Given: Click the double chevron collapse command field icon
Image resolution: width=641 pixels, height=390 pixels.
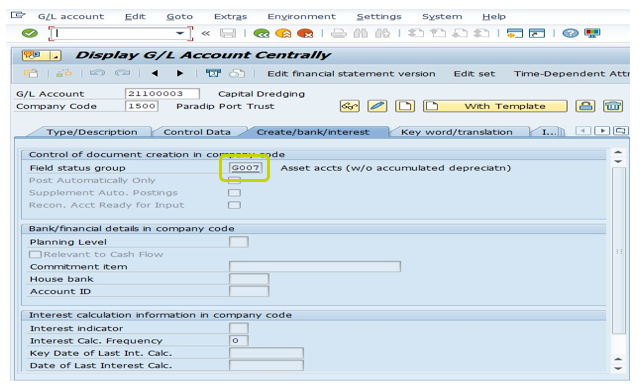Looking at the screenshot, I should coord(206,33).
